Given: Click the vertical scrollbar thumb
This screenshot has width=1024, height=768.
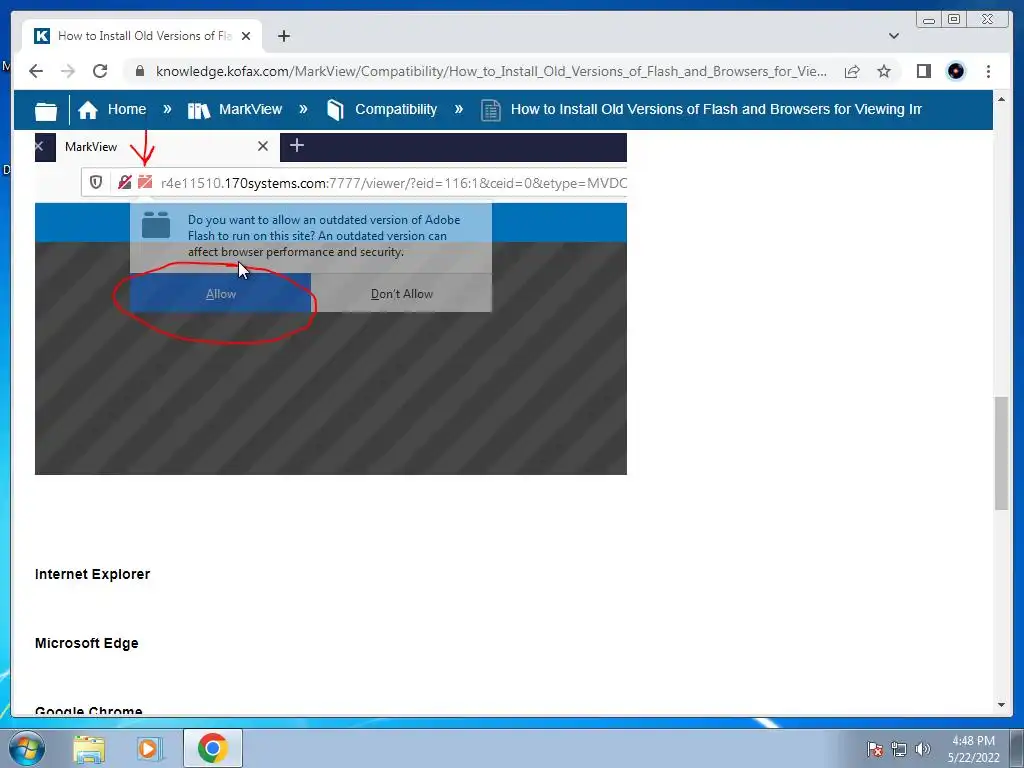Looking at the screenshot, I should [x=1001, y=453].
